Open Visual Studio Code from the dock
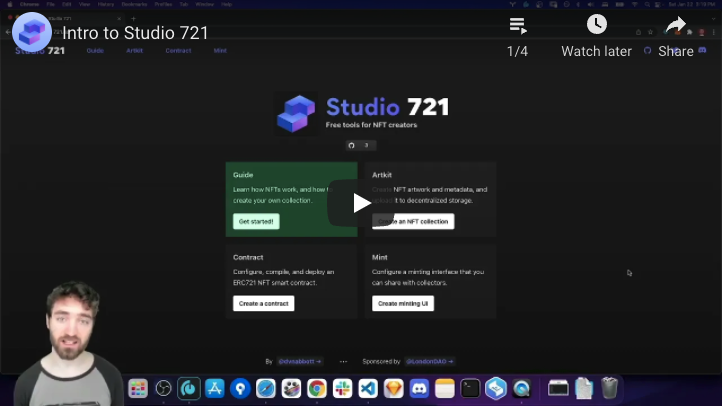722x406 pixels. (368, 389)
